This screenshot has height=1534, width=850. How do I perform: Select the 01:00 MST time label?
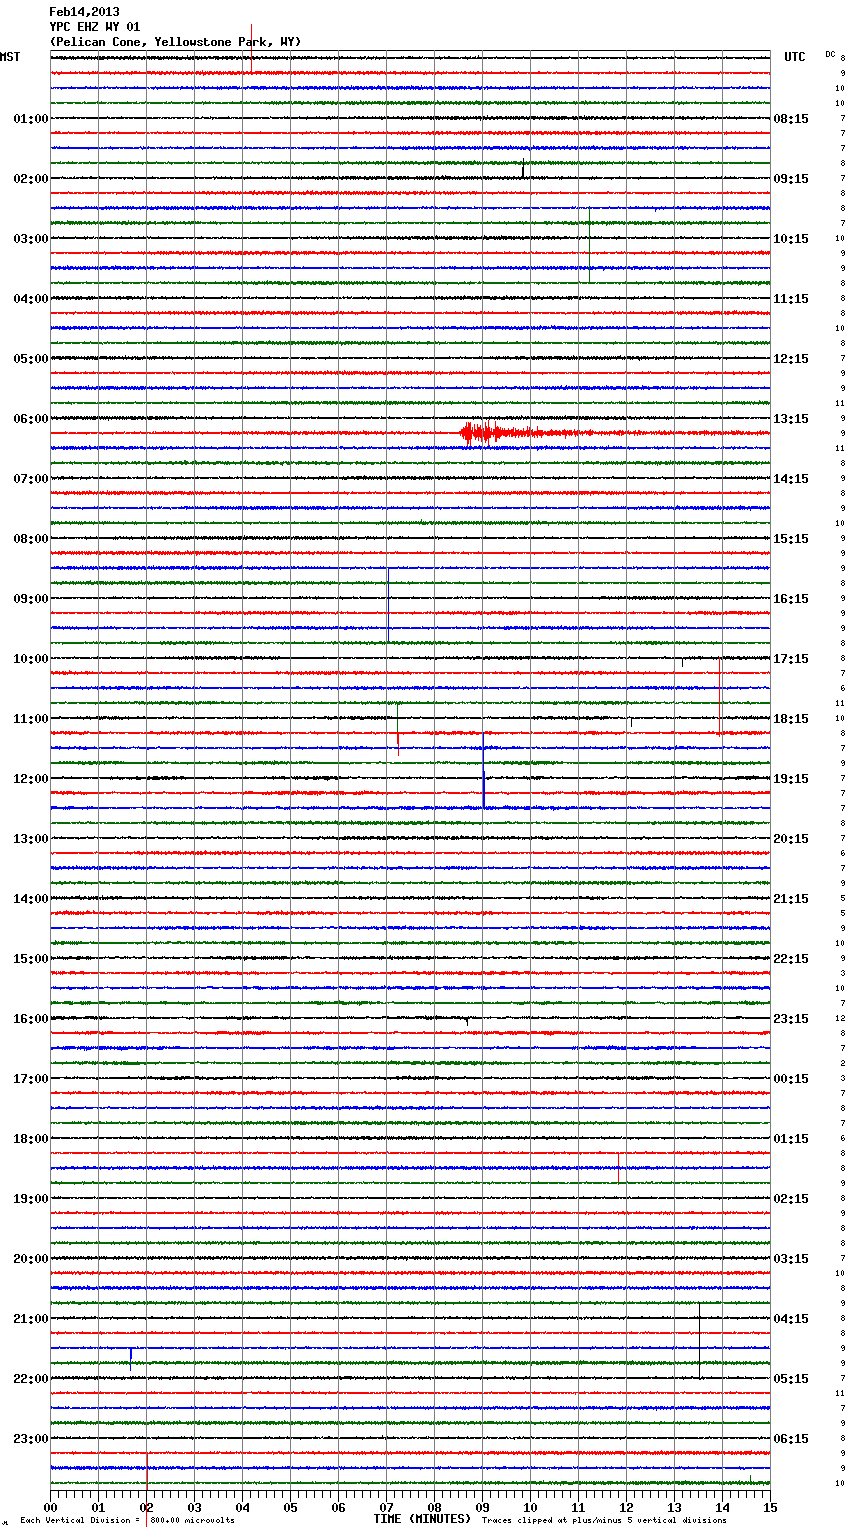click(31, 119)
